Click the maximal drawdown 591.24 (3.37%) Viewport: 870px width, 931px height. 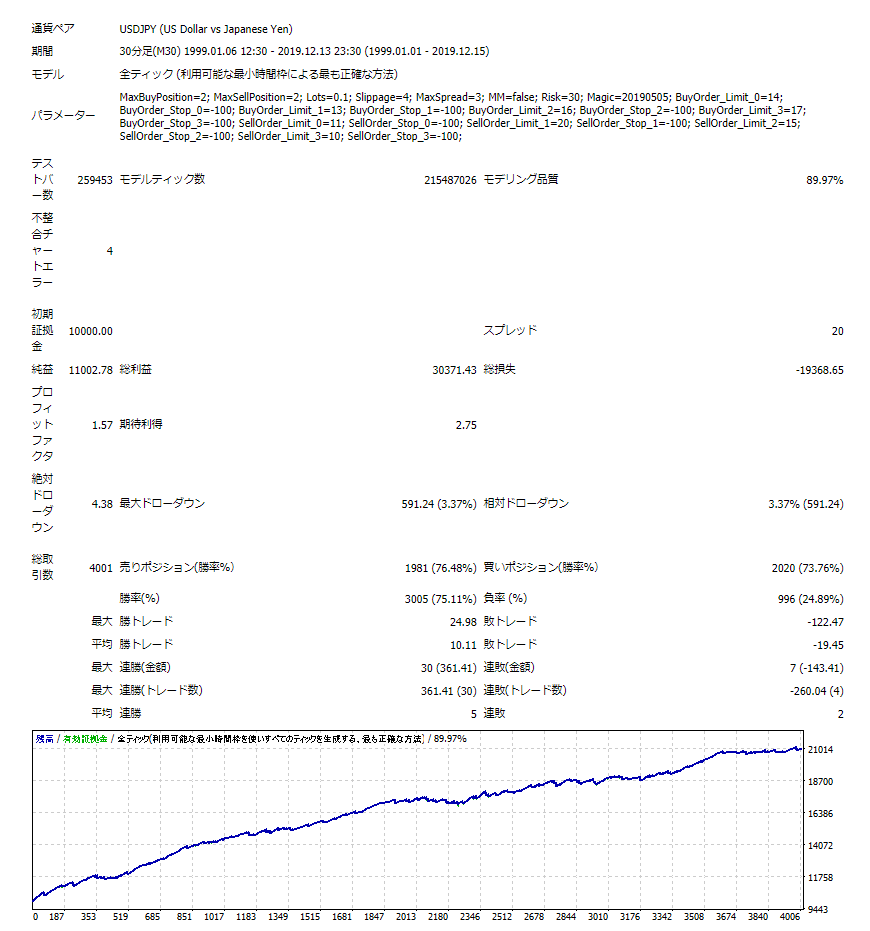pyautogui.click(x=439, y=504)
